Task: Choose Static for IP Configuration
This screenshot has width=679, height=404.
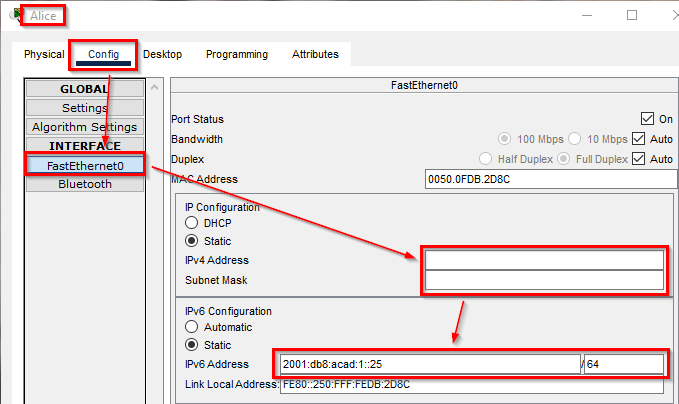Action: (x=191, y=240)
